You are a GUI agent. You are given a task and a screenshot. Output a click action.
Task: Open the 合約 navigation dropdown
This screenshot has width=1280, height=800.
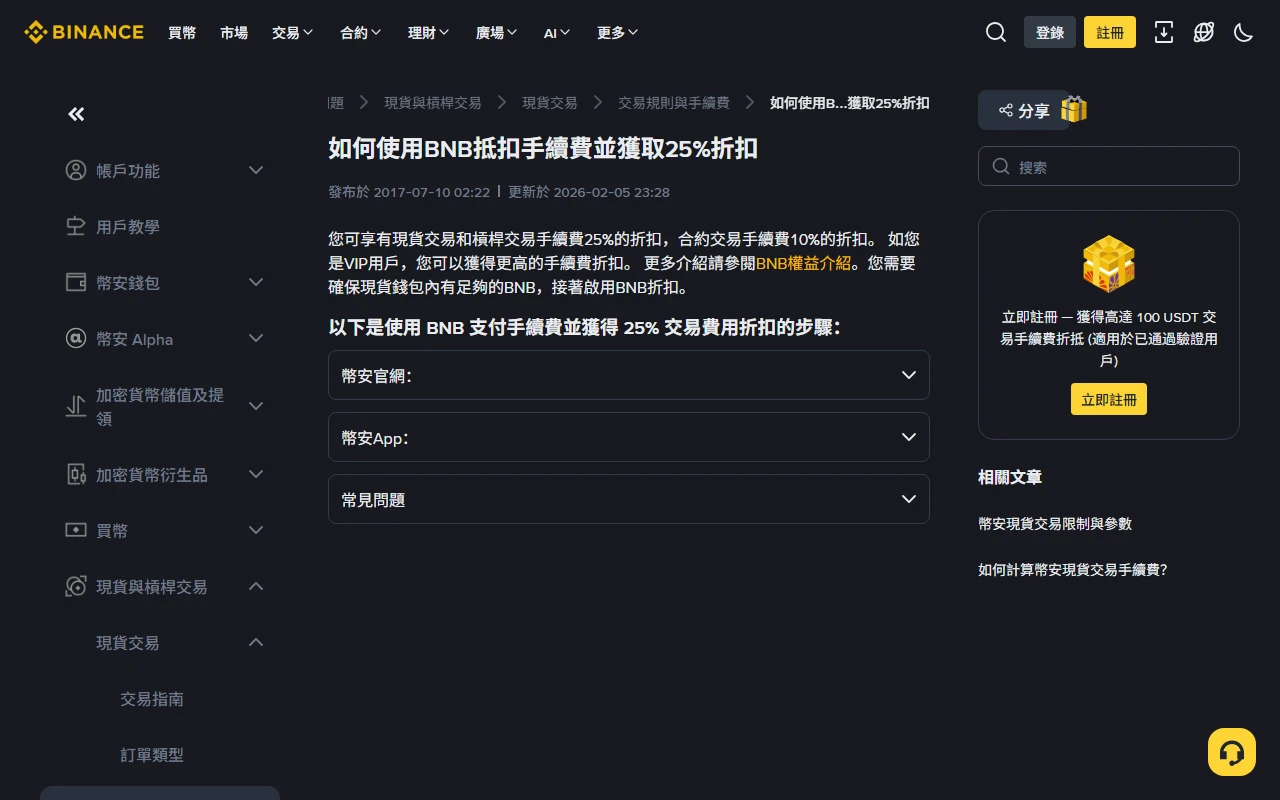click(x=361, y=32)
